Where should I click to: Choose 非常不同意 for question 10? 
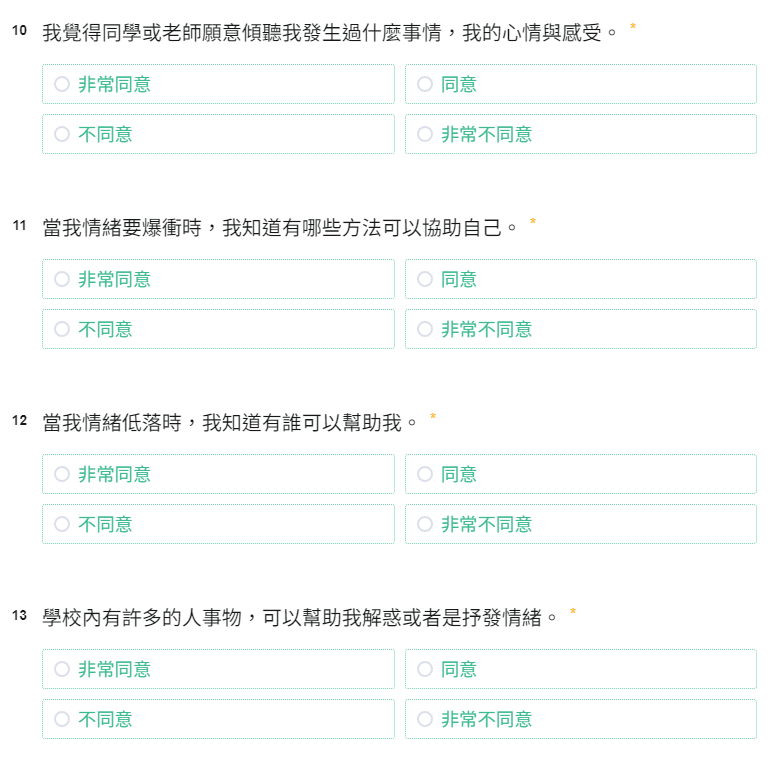pyautogui.click(x=581, y=134)
